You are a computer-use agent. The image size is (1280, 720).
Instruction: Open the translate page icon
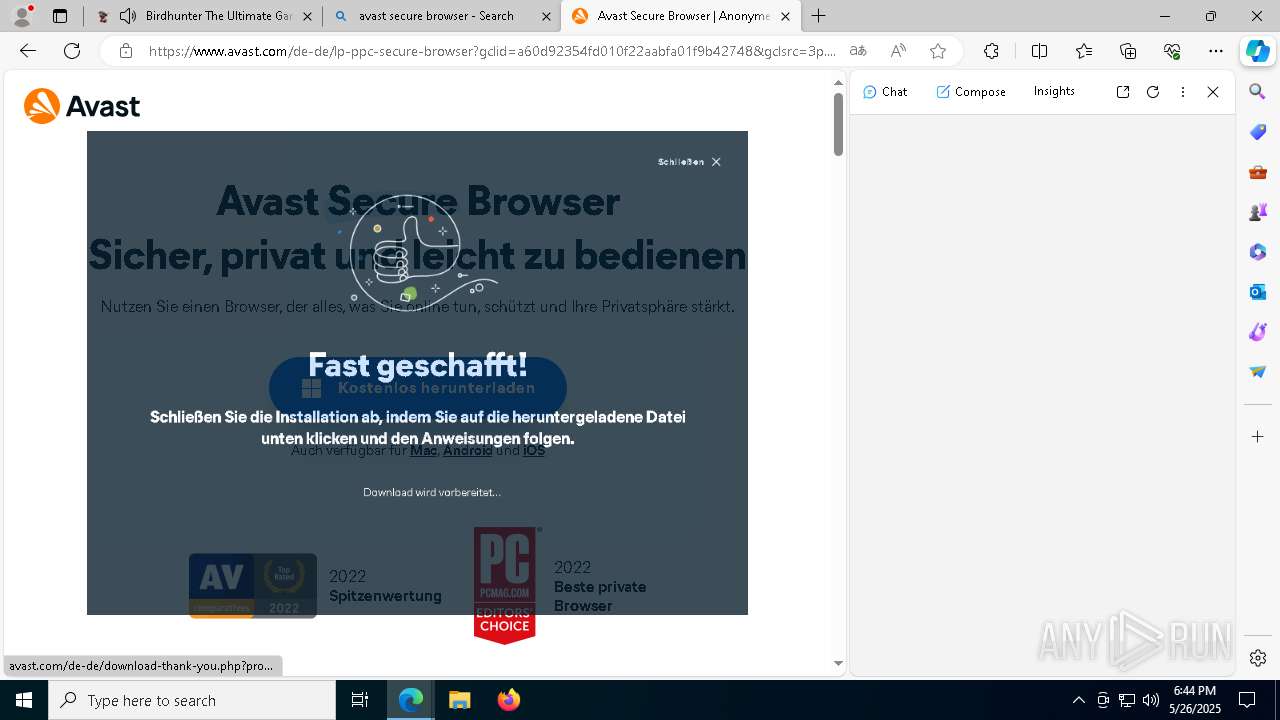(858, 51)
